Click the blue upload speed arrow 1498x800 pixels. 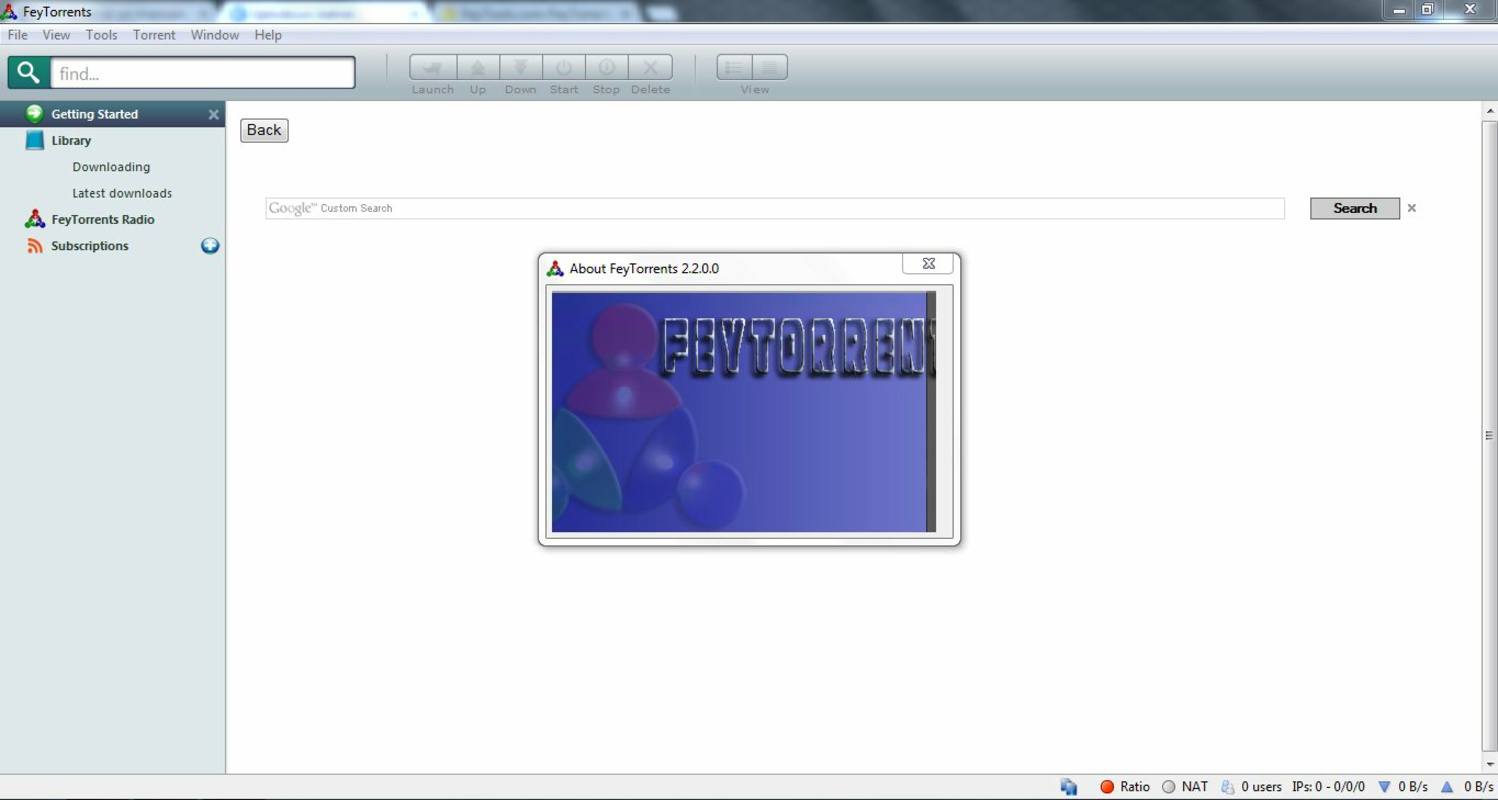tap(1446, 787)
